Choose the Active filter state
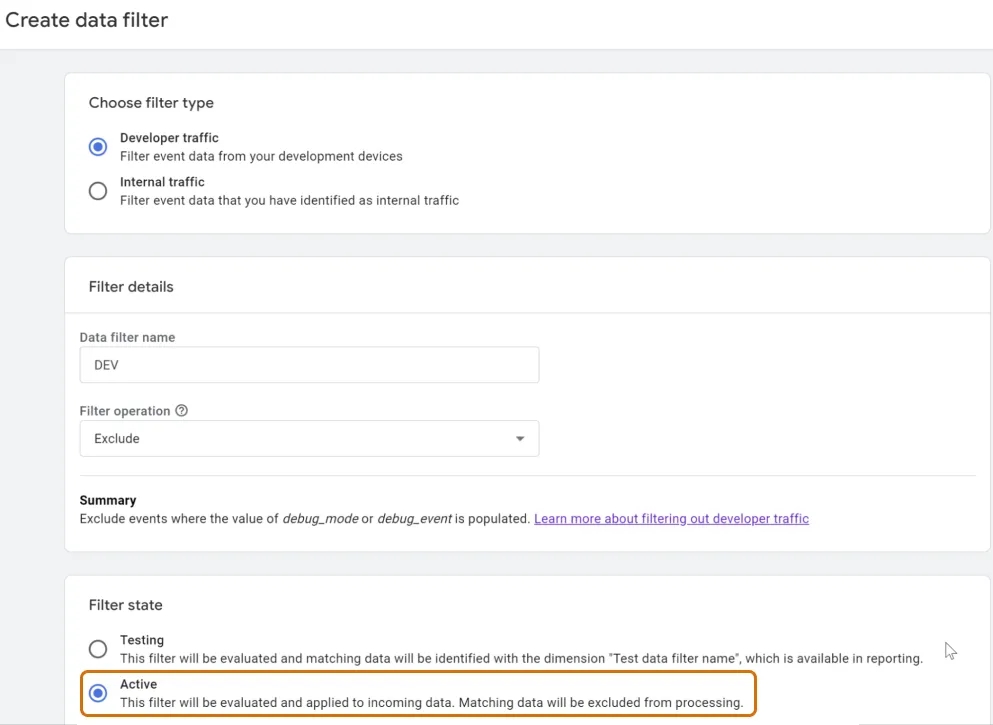The image size is (993, 725). click(98, 693)
